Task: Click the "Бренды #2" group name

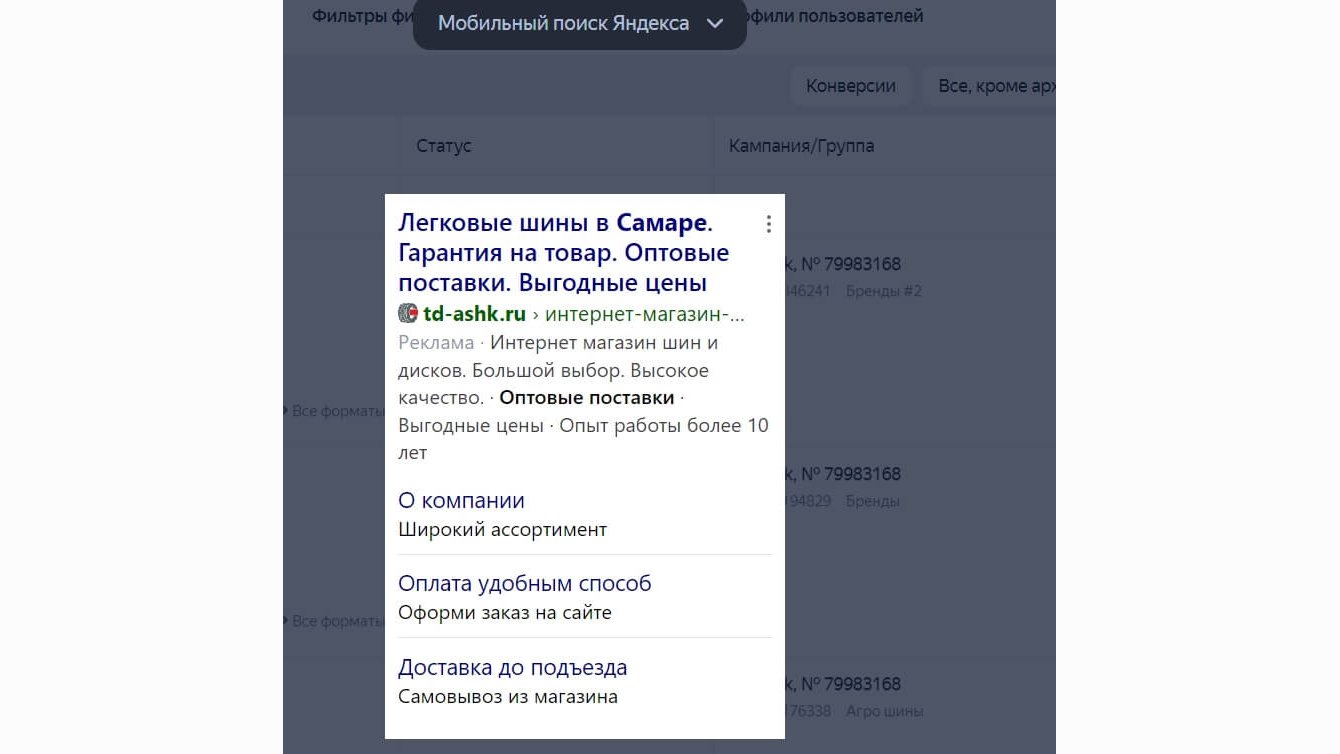Action: 884,291
